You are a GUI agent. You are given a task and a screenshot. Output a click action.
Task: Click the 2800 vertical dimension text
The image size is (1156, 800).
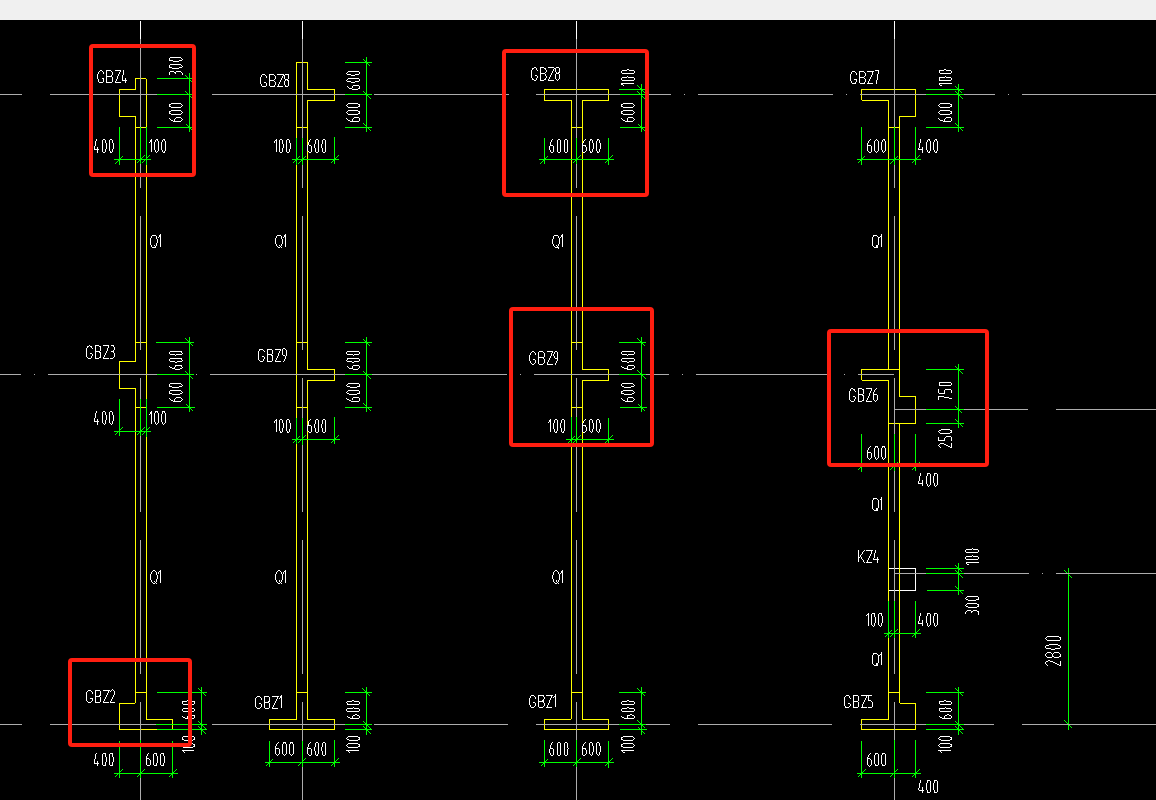coord(1054,650)
